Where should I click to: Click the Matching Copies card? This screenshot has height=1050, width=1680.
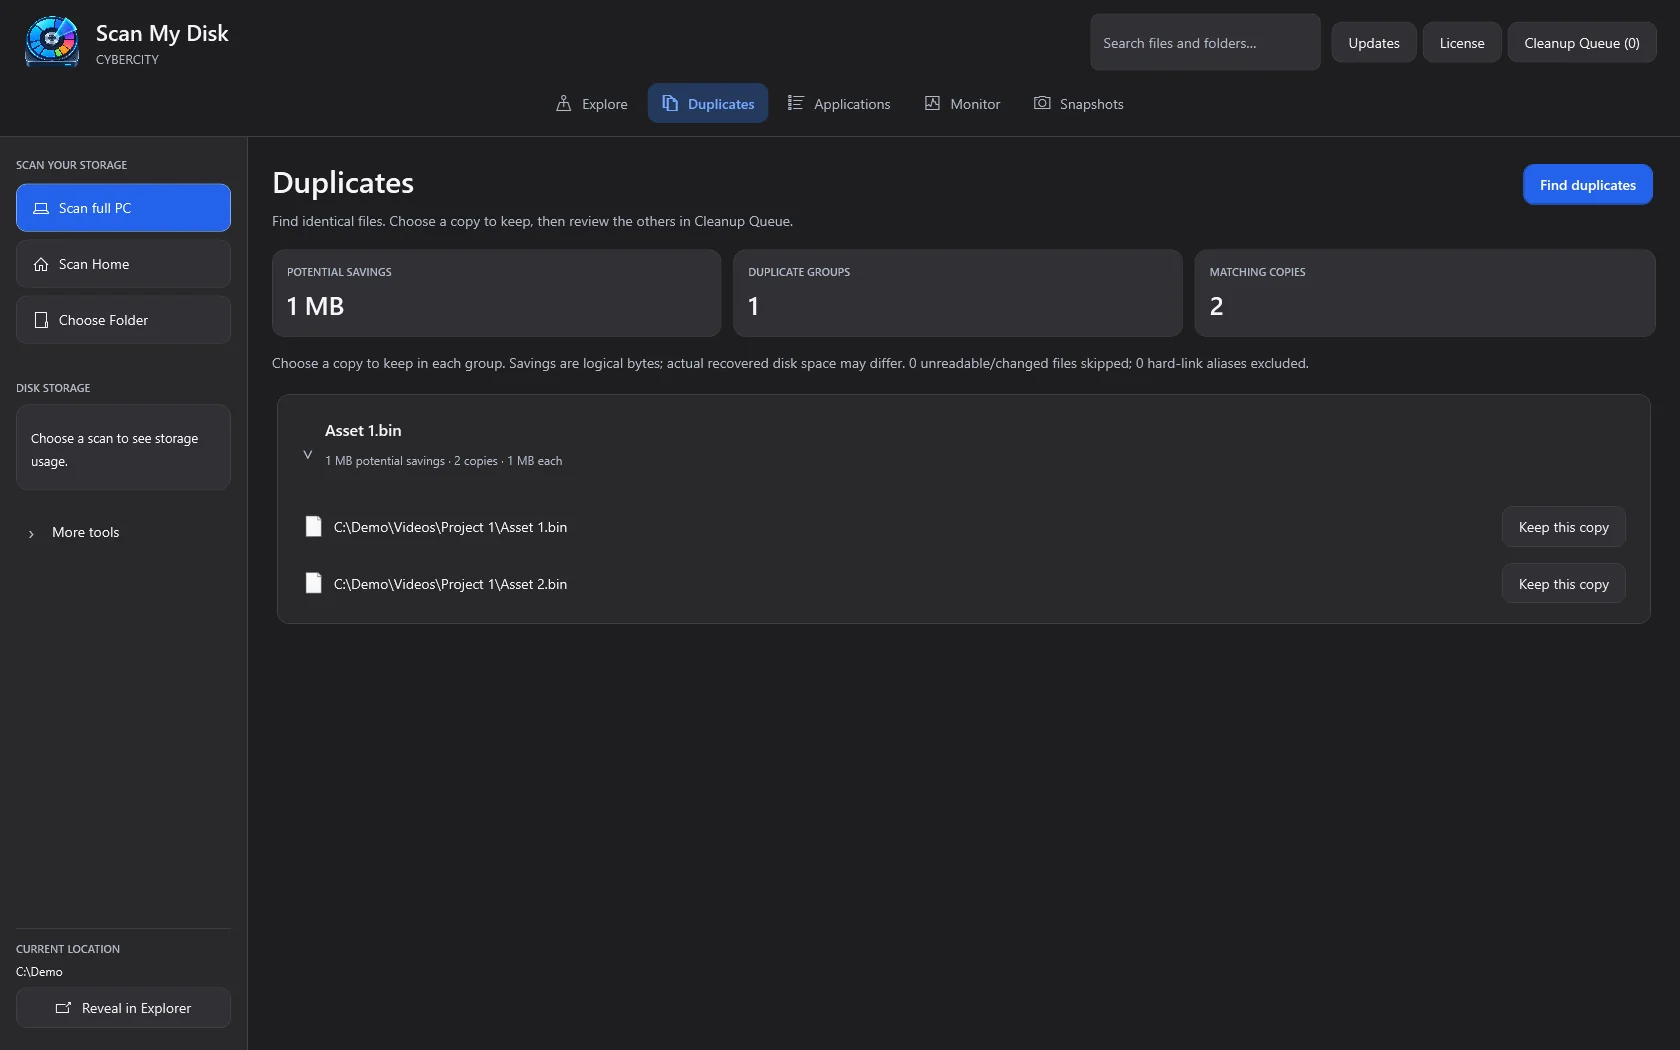click(1425, 293)
